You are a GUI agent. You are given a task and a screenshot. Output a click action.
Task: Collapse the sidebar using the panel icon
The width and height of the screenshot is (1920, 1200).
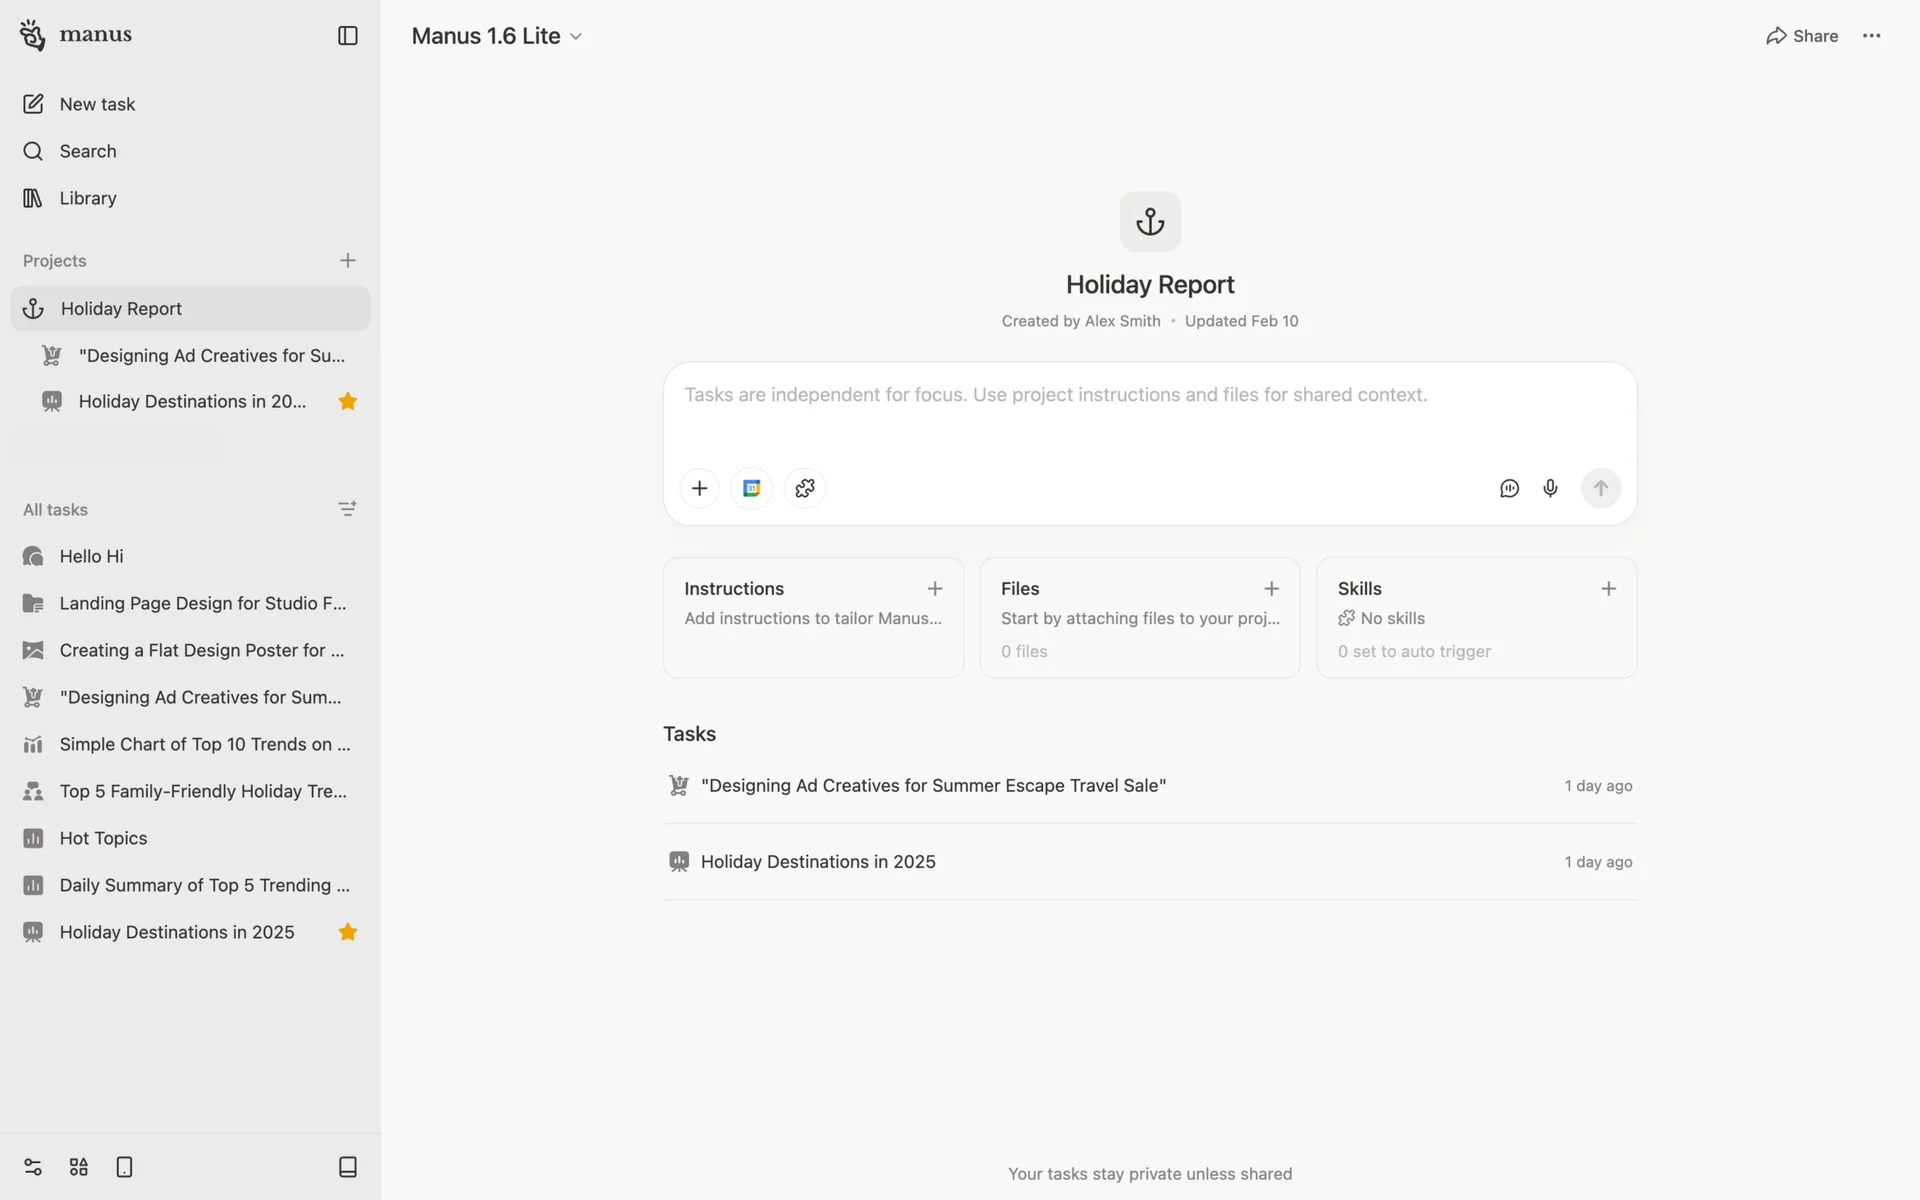(347, 36)
